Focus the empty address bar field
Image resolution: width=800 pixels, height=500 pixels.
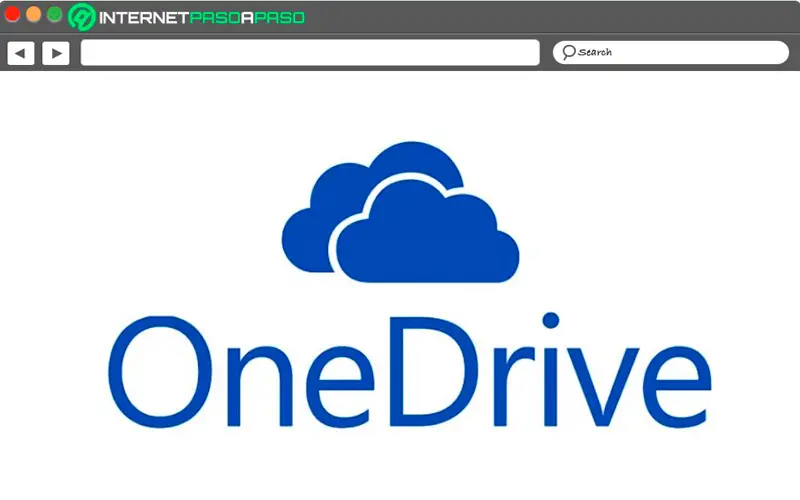[310, 53]
